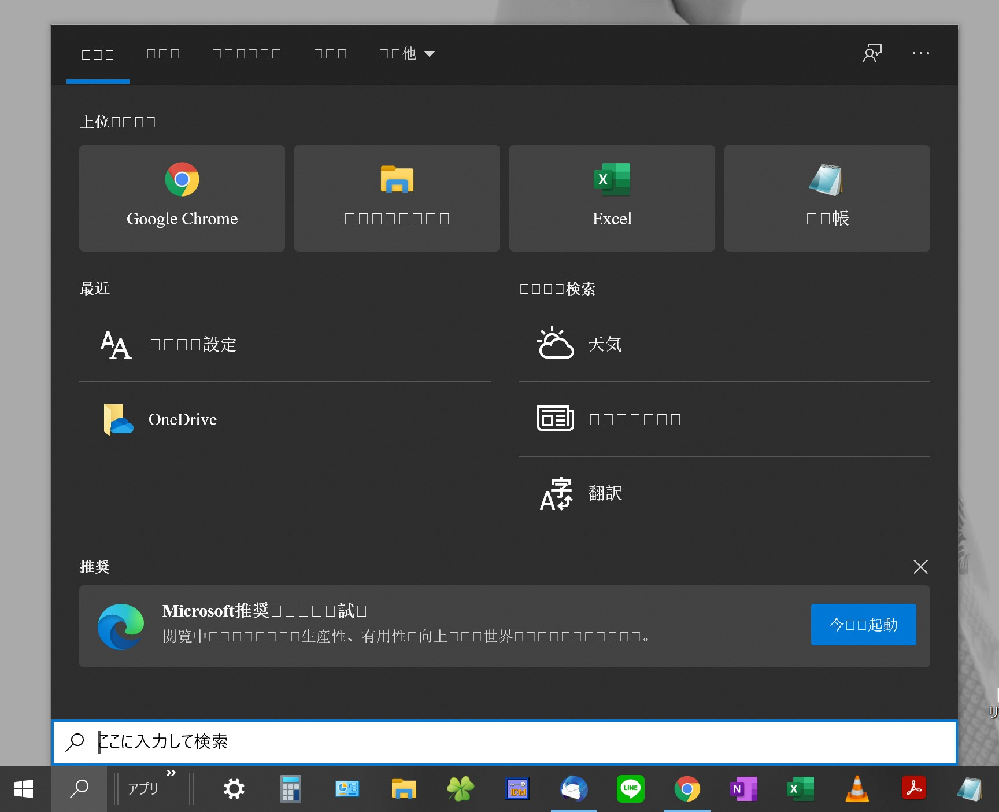Switch to the Documents search tab
This screenshot has width=999, height=812.
[x=247, y=54]
